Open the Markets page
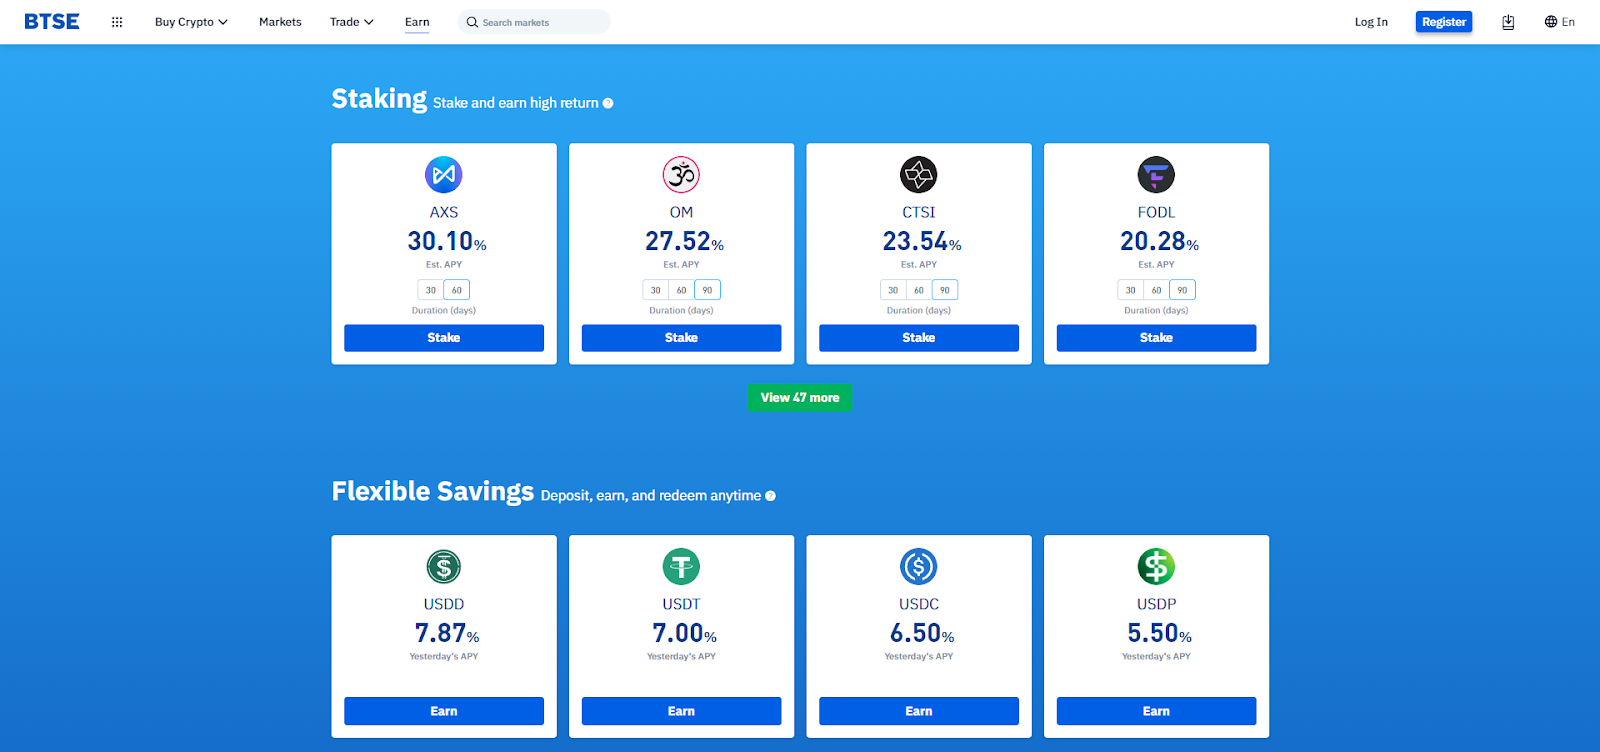Screen dimensions: 1600x752 pyautogui.click(x=280, y=22)
